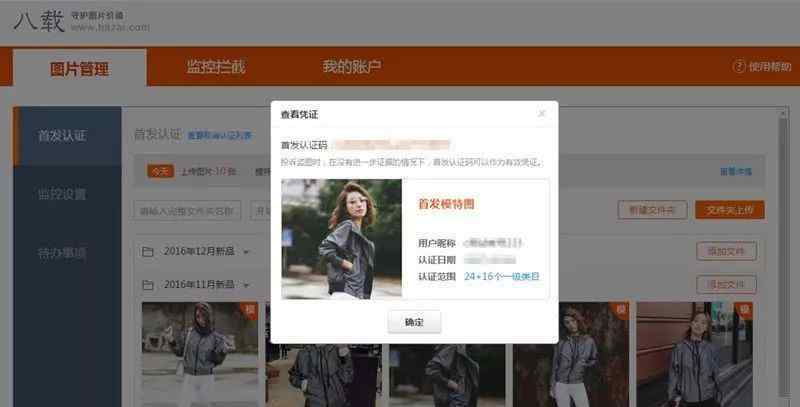Click the 模 badge on the hooded photo
The width and height of the screenshot is (800, 407).
(250, 310)
